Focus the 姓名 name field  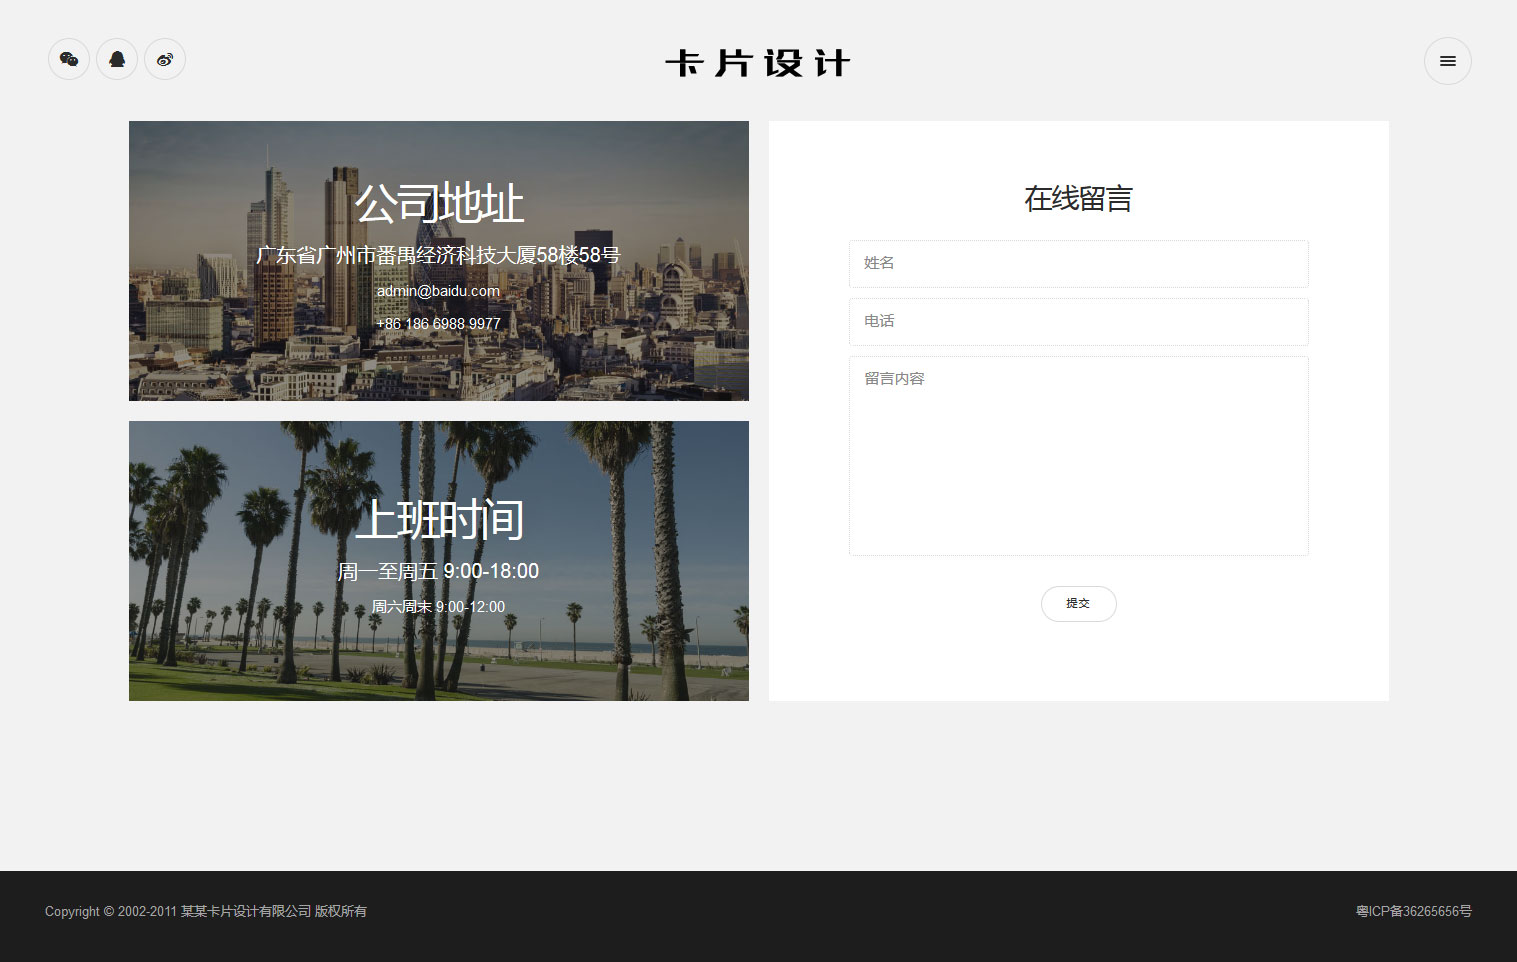pyautogui.click(x=1078, y=264)
